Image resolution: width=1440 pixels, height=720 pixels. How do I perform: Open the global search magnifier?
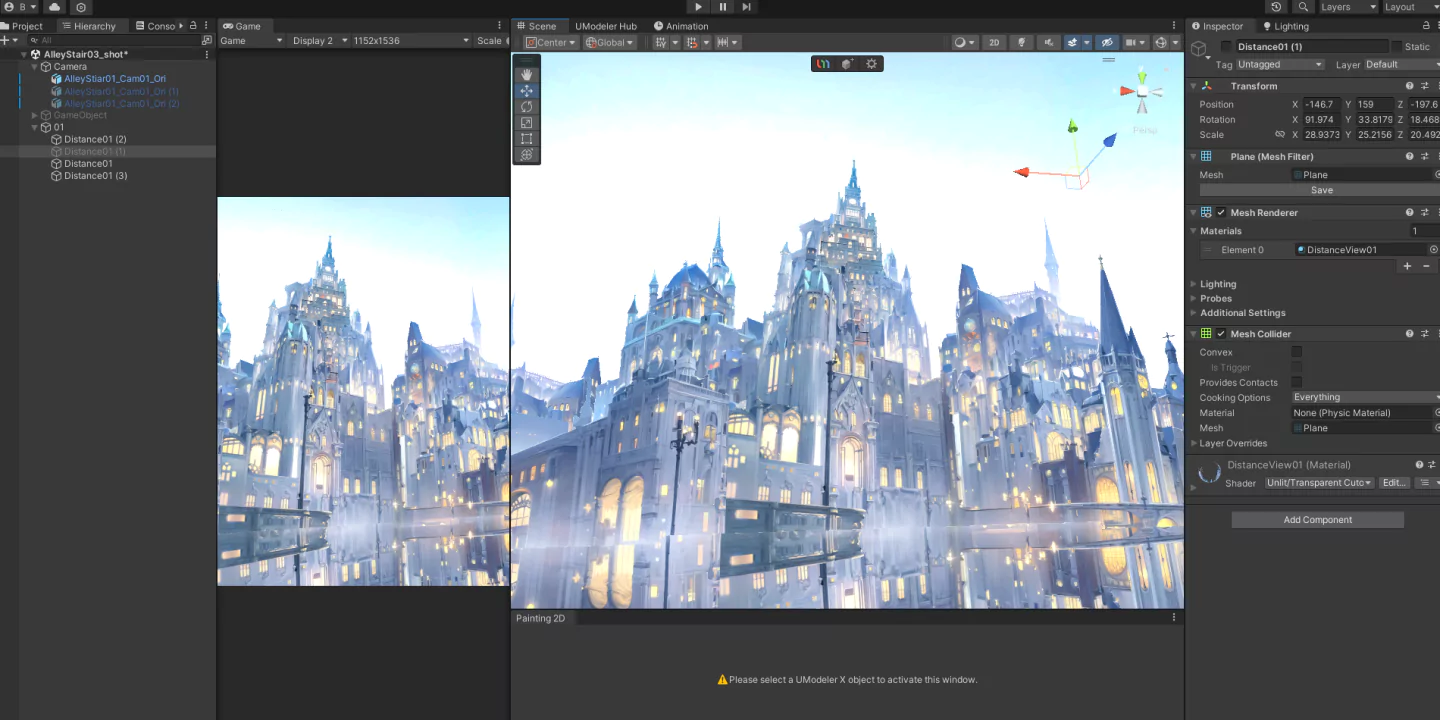(x=1303, y=7)
